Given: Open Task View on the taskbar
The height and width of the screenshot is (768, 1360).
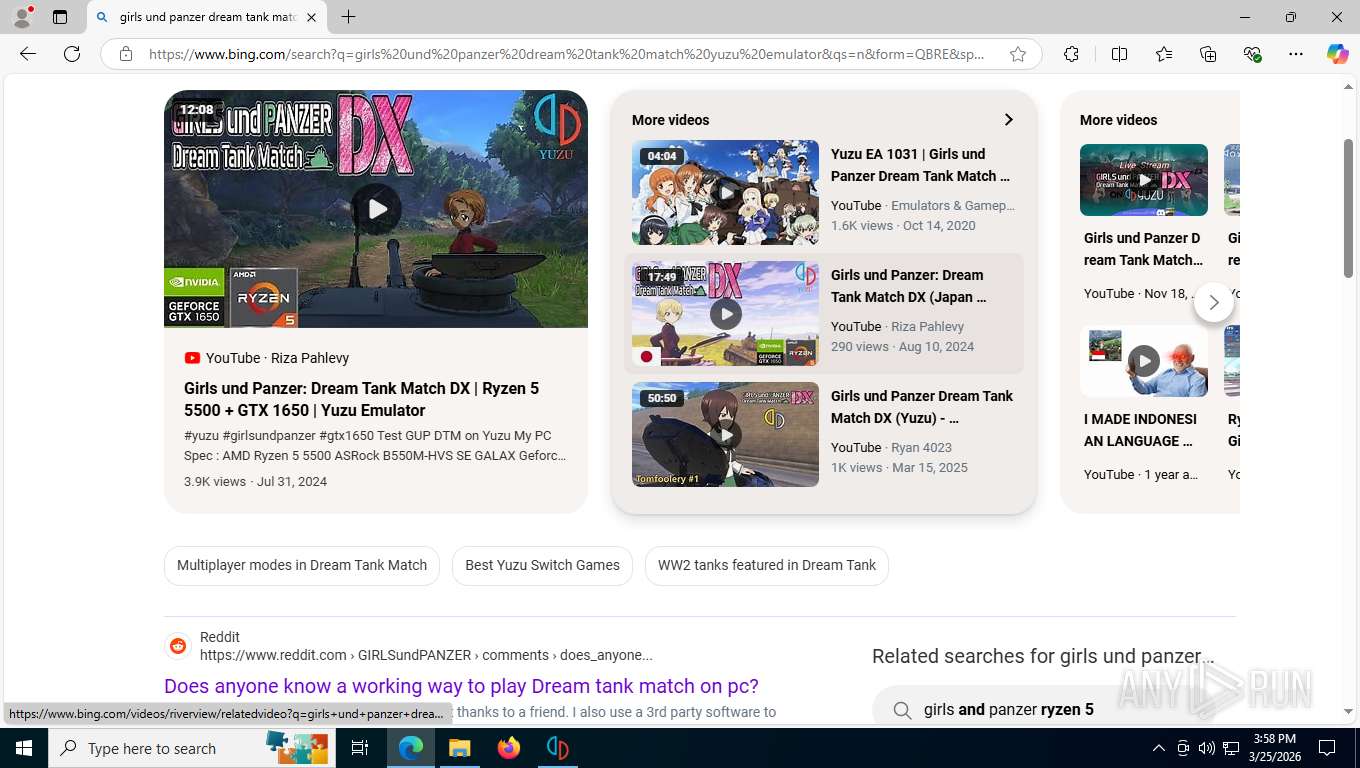Looking at the screenshot, I should point(360,748).
